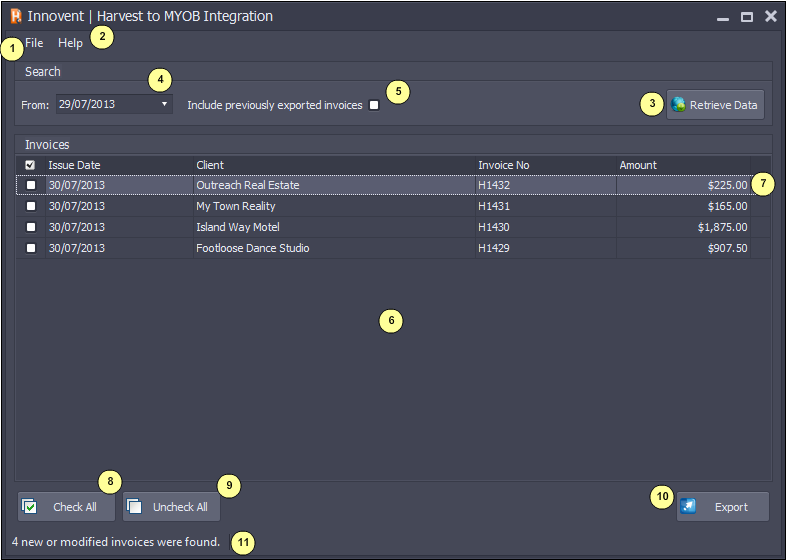This screenshot has width=786, height=560.
Task: Click invoice number H1432
Action: (x=494, y=185)
